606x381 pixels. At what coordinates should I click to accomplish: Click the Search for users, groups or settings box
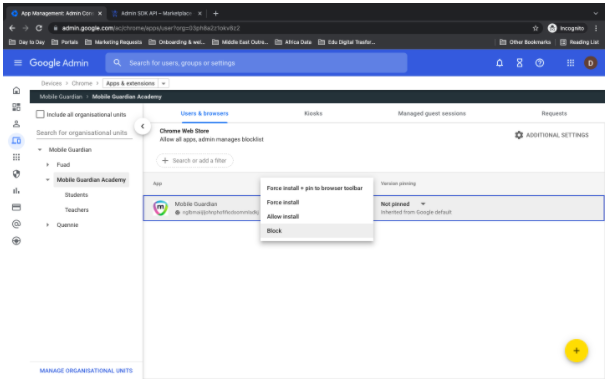click(x=256, y=63)
